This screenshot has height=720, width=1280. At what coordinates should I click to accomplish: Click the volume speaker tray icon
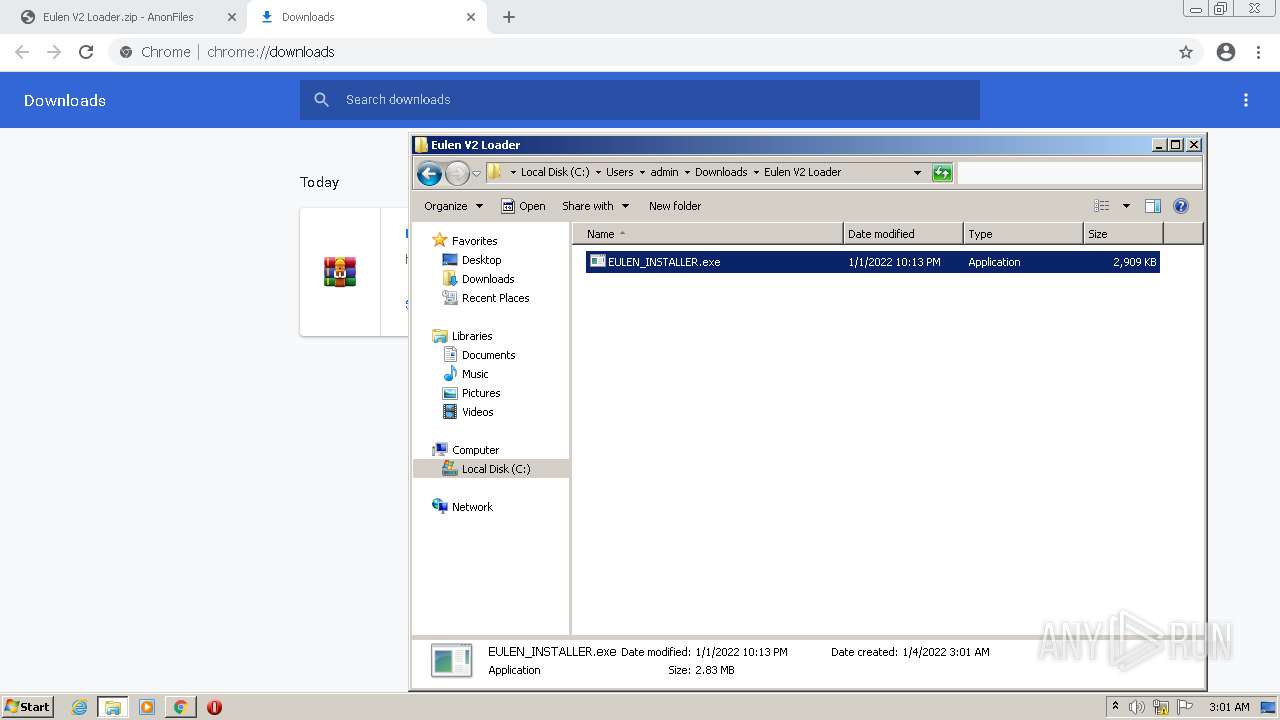[1137, 707]
